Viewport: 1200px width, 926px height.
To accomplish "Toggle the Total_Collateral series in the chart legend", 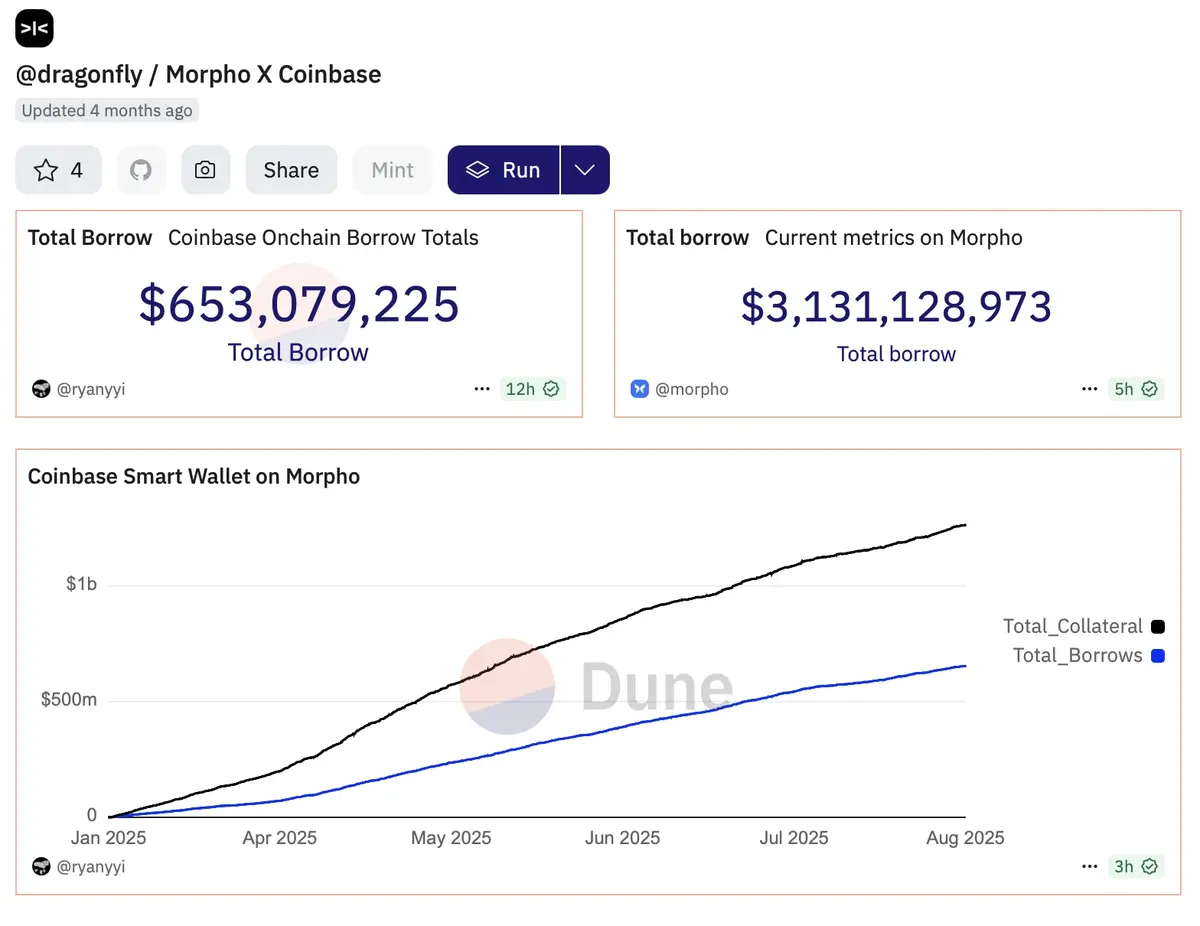I will point(1072,626).
